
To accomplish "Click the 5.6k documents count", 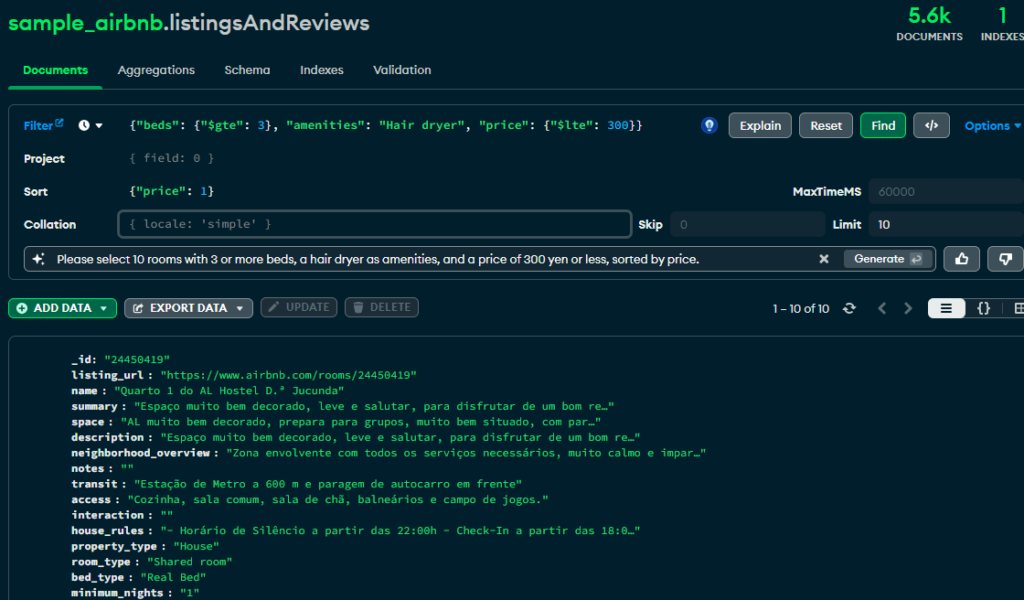I will click(x=929, y=24).
